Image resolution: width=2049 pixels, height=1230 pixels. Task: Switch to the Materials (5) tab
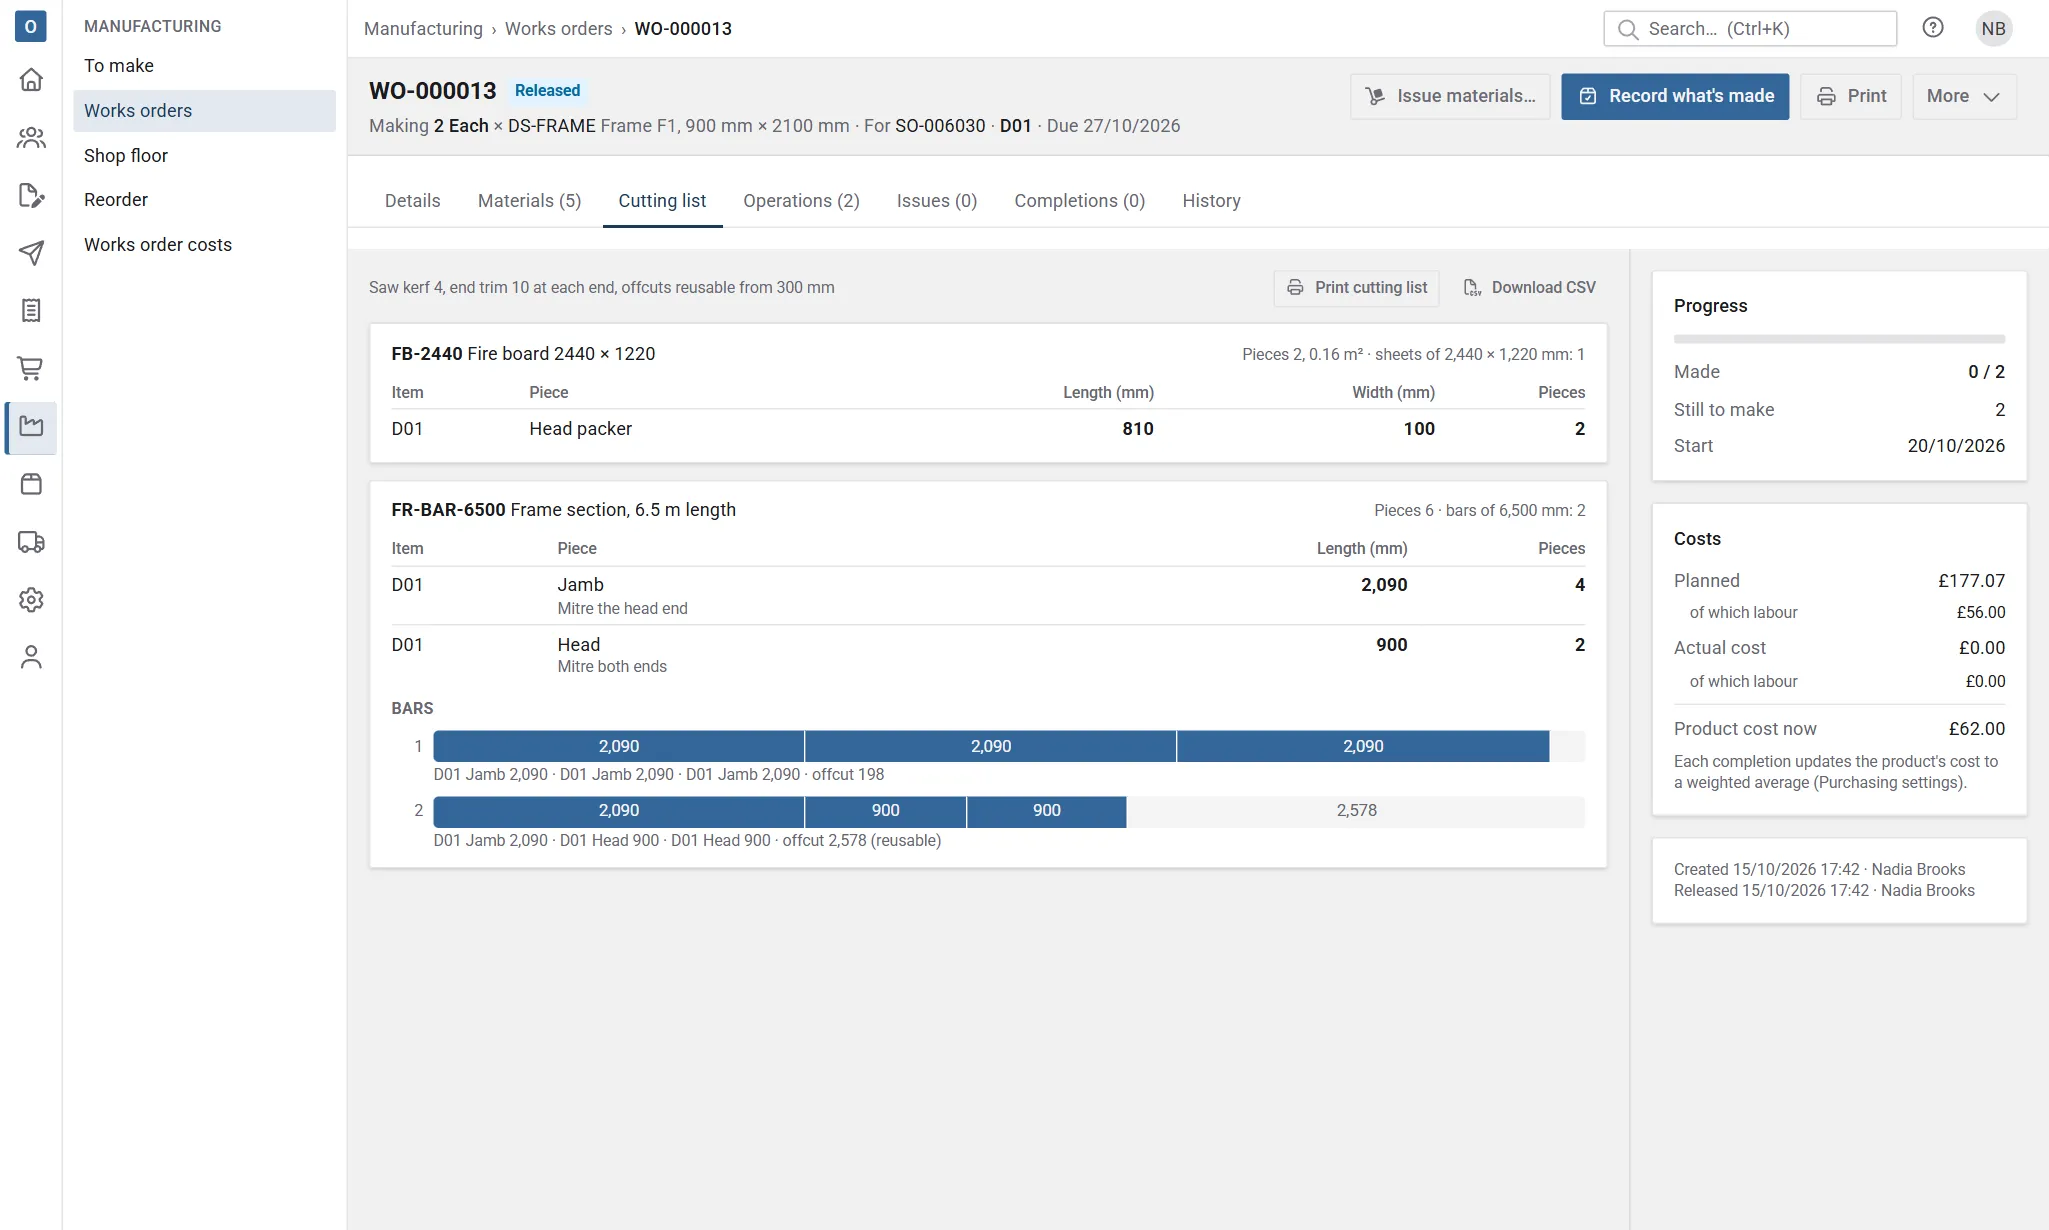529,201
